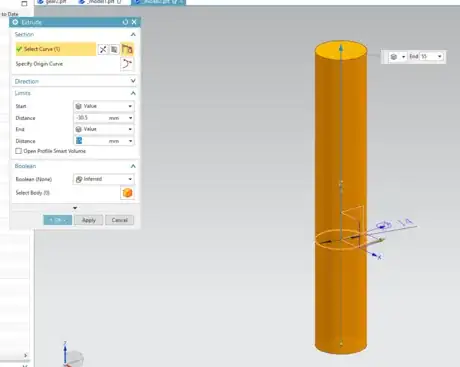Viewport: 460px width, 367px height.
Task: Collapse the Section group
Action: (133, 35)
